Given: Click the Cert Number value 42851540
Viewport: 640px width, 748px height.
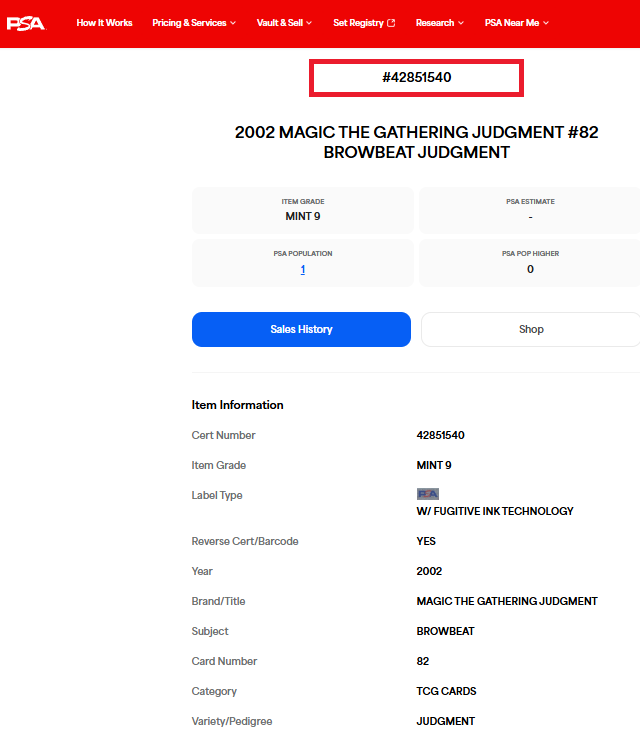Looking at the screenshot, I should pyautogui.click(x=440, y=435).
